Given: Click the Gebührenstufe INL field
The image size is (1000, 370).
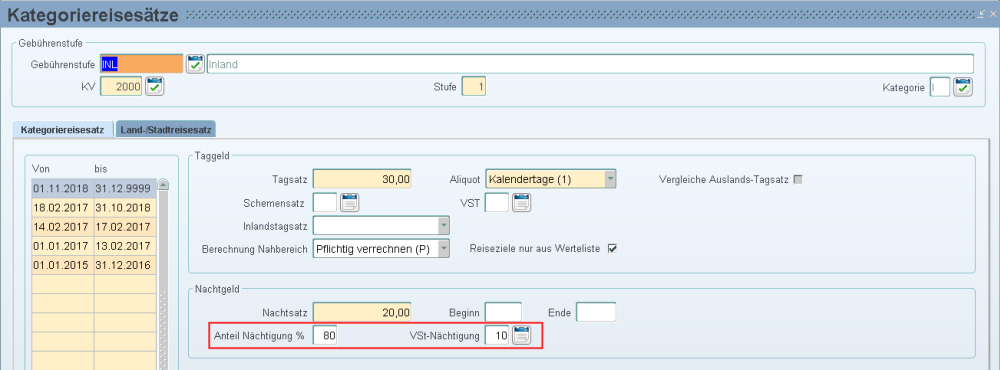Looking at the screenshot, I should click(x=142, y=64).
